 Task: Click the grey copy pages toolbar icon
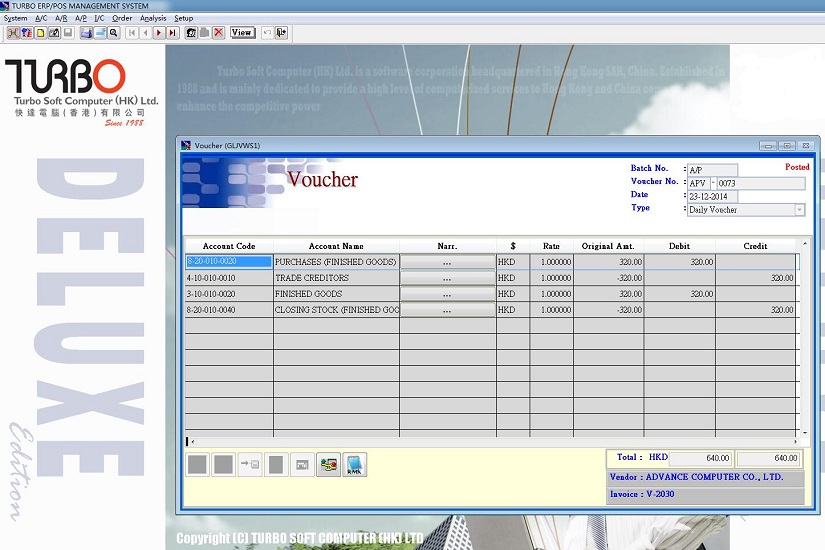205,33
